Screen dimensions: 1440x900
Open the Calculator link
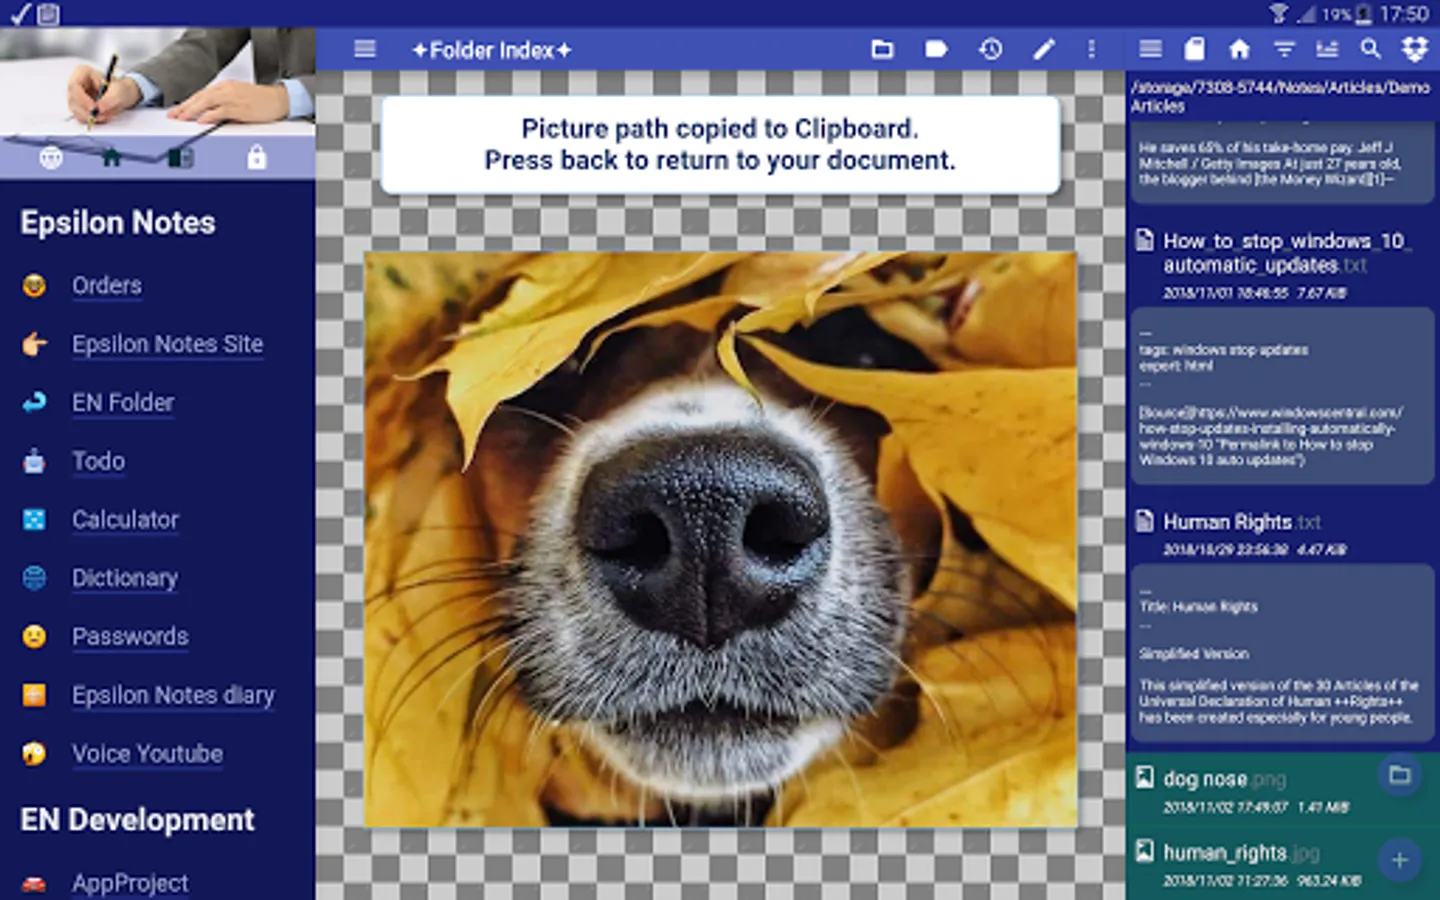point(125,520)
